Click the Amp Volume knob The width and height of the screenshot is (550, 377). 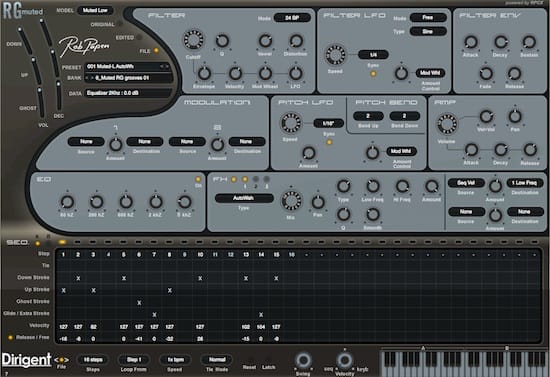pyautogui.click(x=447, y=124)
